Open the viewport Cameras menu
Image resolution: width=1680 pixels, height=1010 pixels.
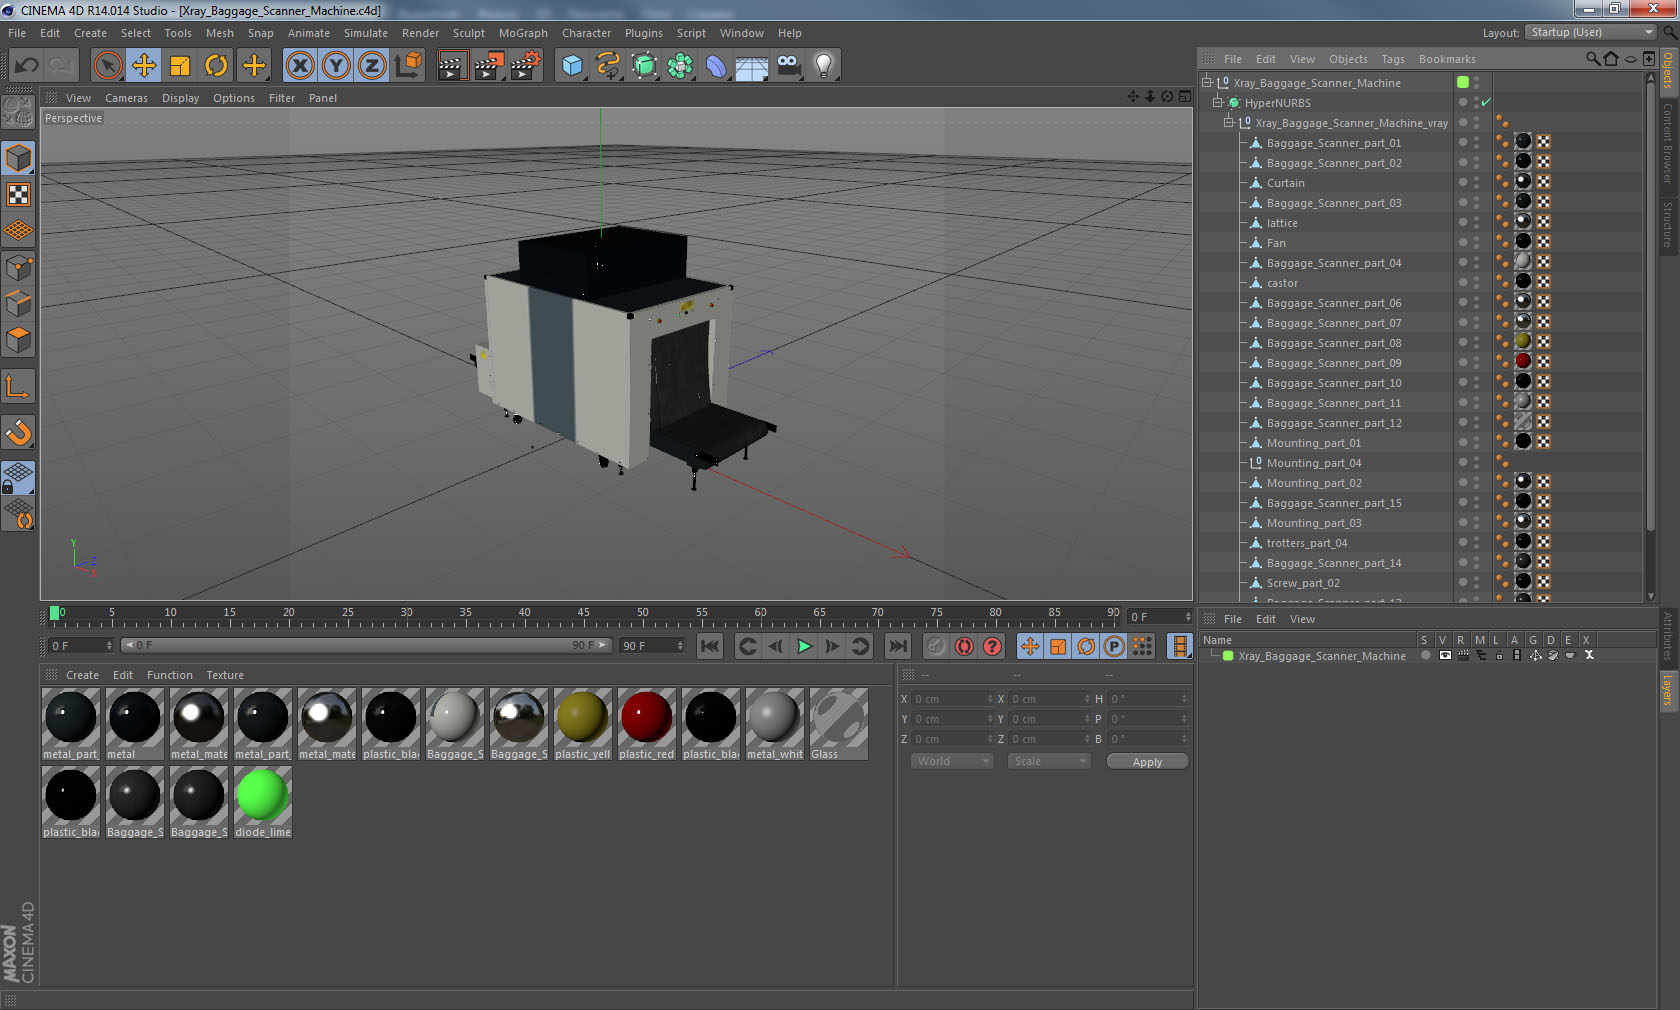pyautogui.click(x=126, y=98)
